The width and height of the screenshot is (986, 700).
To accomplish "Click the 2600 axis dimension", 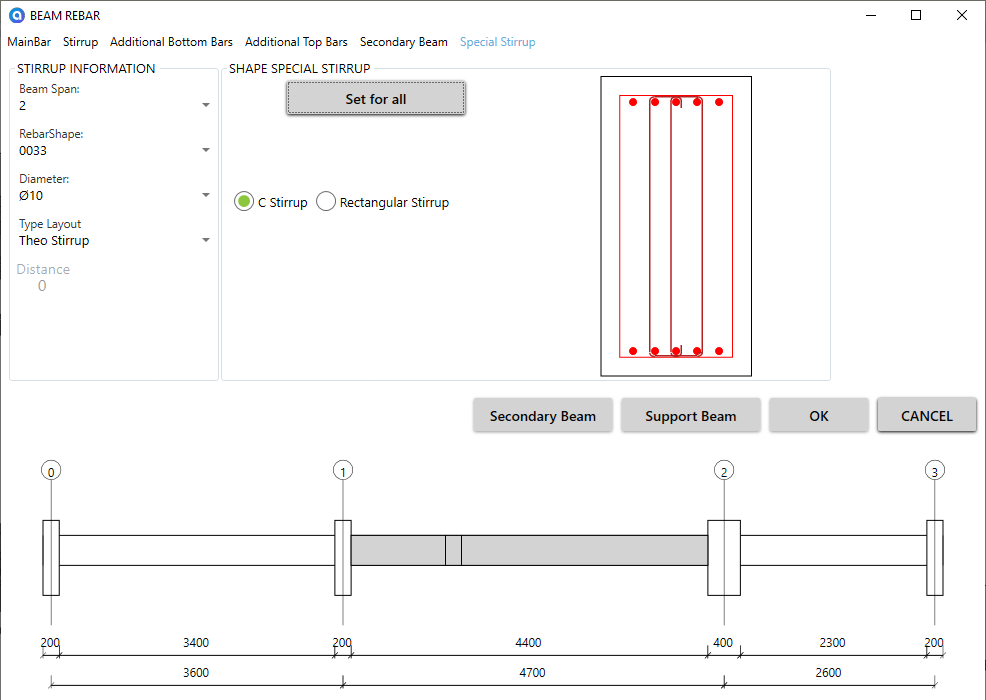I will coord(828,673).
